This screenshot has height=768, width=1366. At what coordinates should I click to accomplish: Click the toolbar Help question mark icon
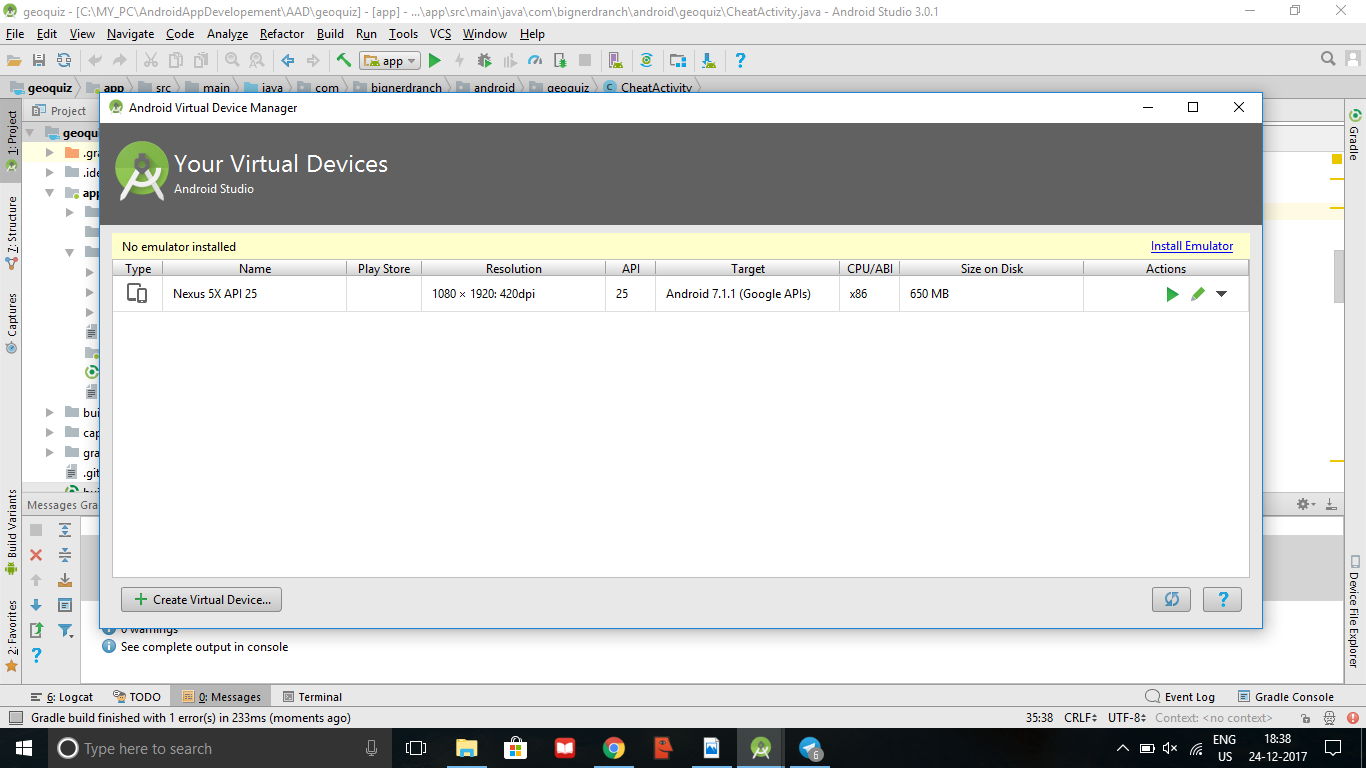click(x=740, y=61)
